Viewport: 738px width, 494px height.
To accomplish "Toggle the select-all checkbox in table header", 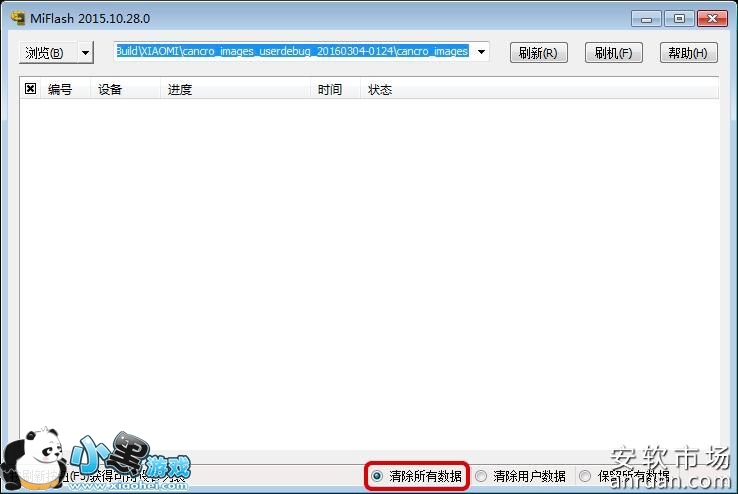I will pyautogui.click(x=31, y=88).
